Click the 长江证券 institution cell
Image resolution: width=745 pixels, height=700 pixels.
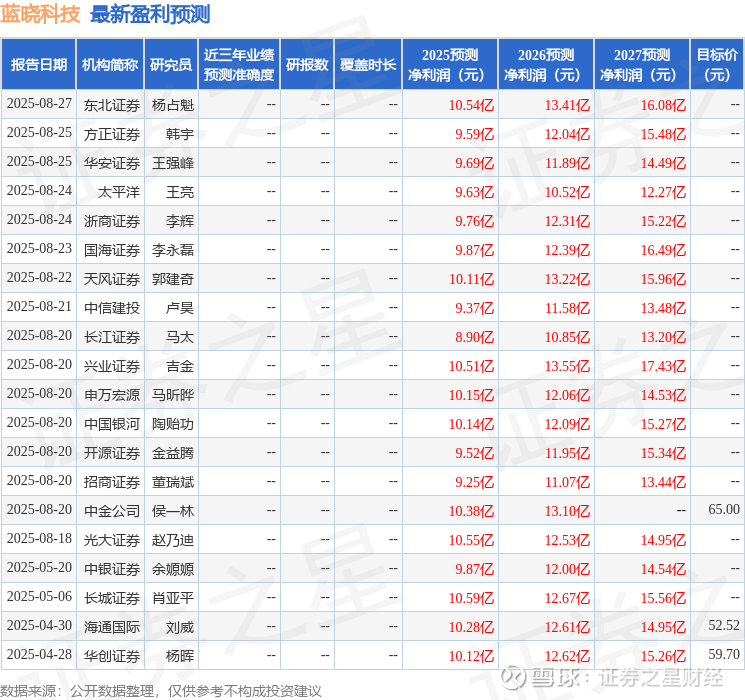pyautogui.click(x=112, y=337)
